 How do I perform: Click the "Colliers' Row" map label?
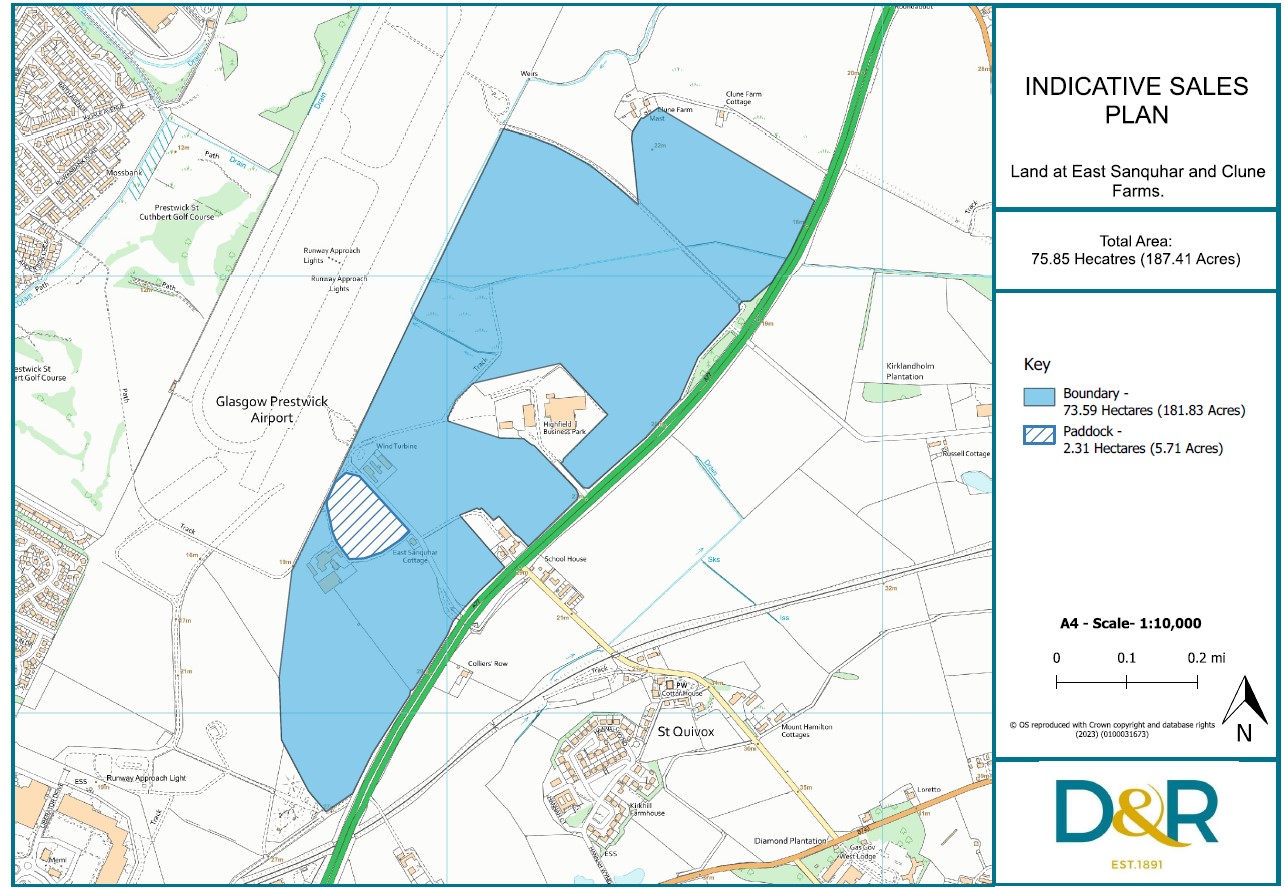click(x=488, y=664)
